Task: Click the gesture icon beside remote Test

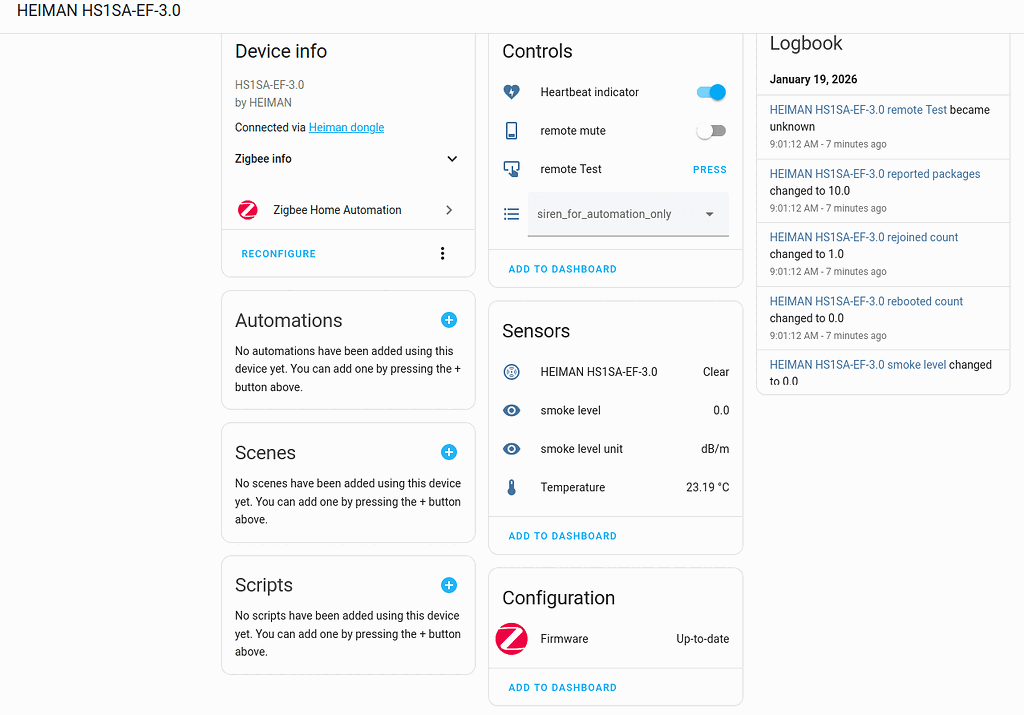Action: click(511, 169)
